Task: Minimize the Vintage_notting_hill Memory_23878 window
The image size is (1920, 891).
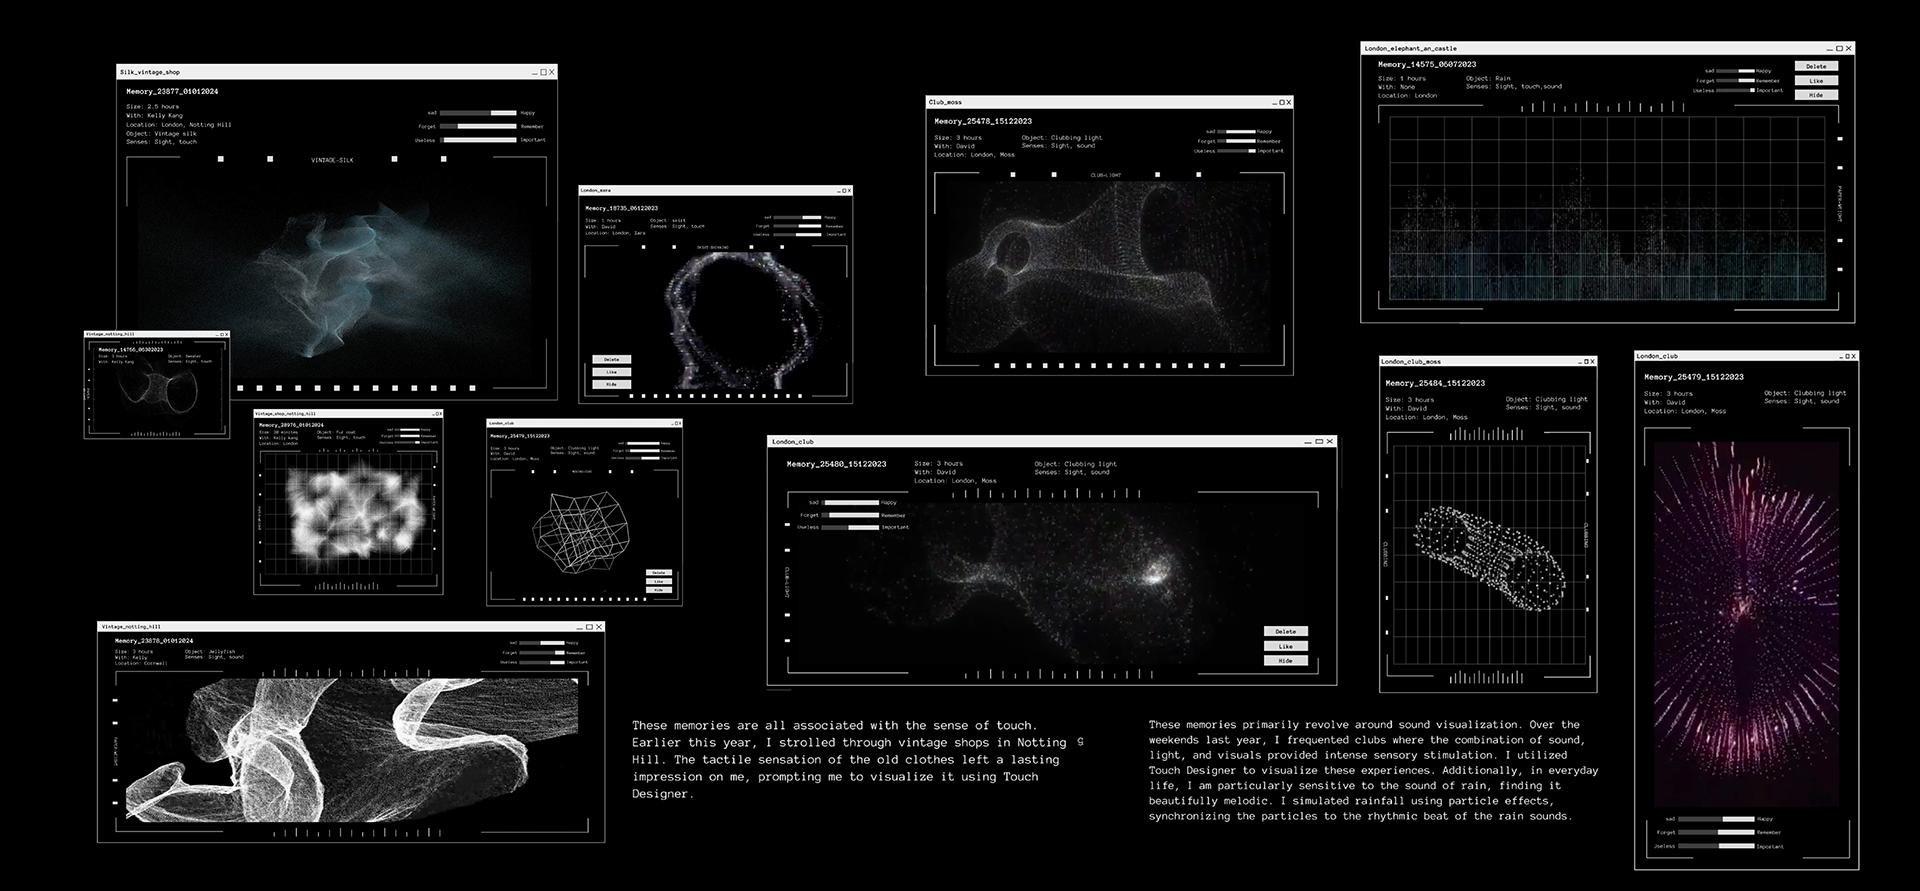Action: (580, 628)
